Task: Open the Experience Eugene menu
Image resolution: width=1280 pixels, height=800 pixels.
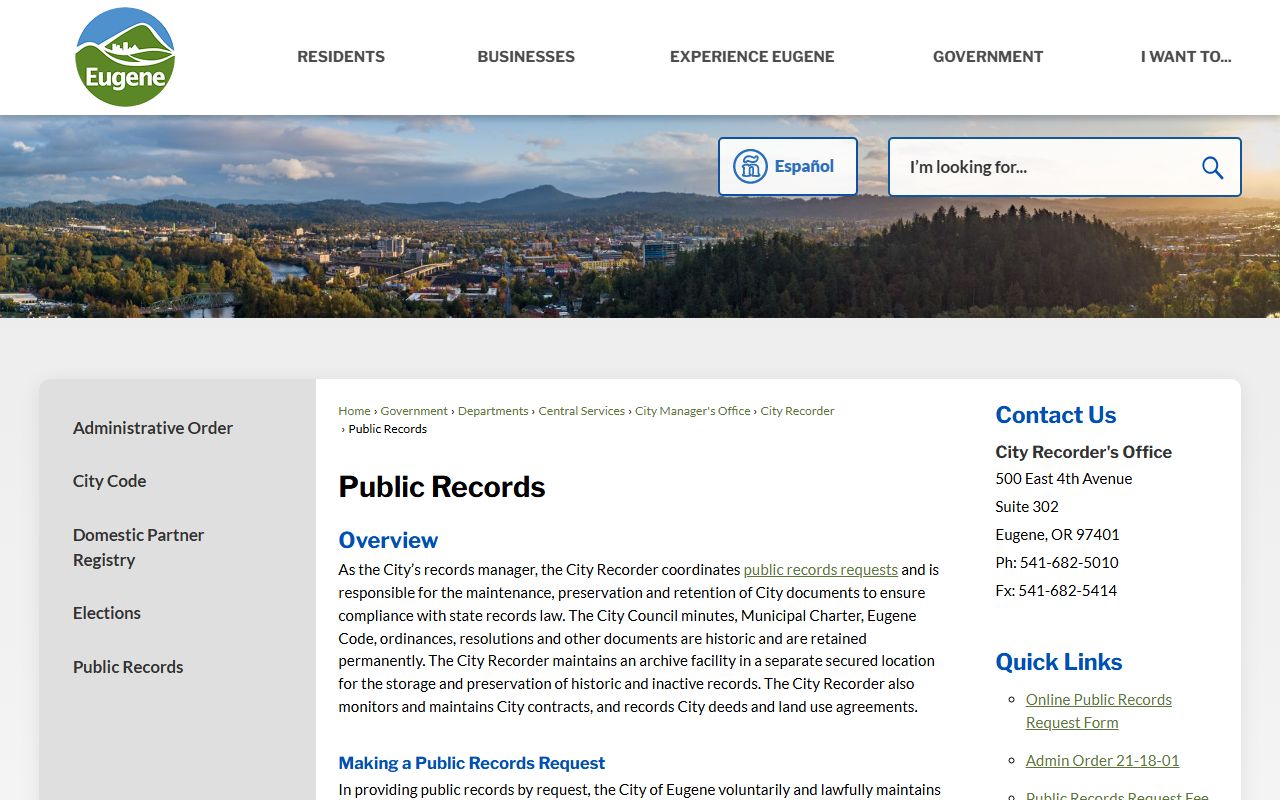Action: pos(752,57)
